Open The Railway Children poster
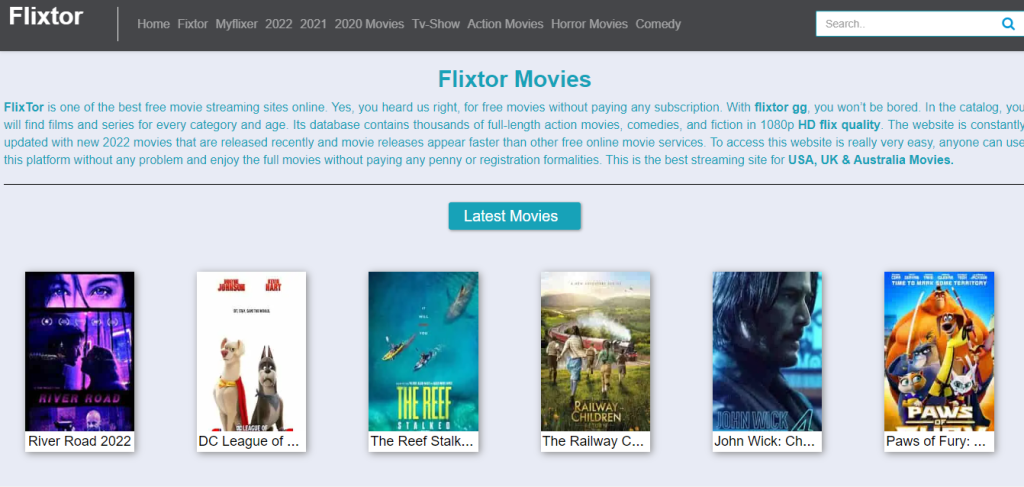Viewport: 1024px width, 487px height. [x=595, y=351]
